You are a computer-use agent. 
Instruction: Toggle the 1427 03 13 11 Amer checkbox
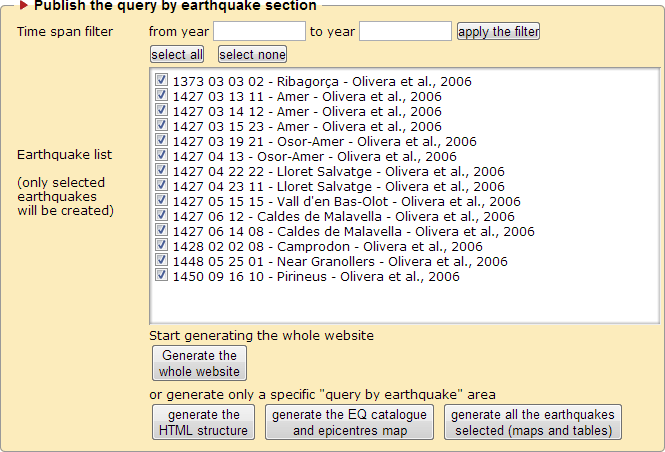click(163, 96)
